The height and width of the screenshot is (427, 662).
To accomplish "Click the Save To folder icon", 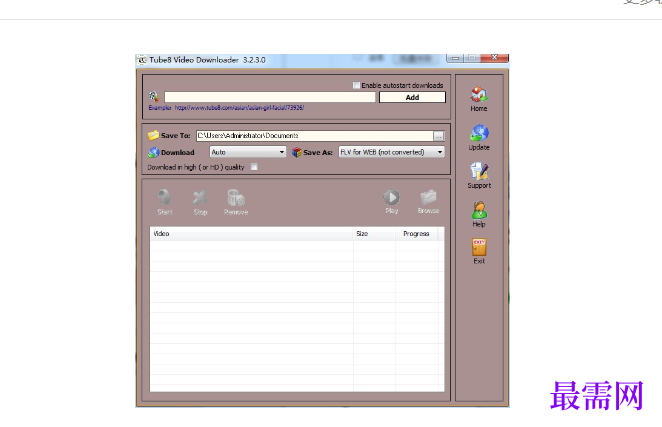I will coord(153,135).
